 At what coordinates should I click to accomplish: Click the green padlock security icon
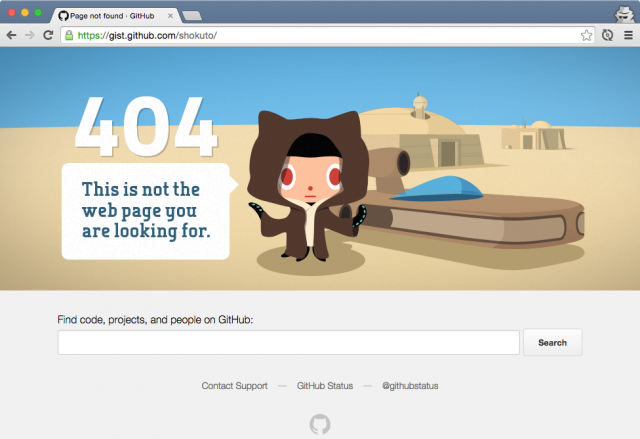coord(69,35)
